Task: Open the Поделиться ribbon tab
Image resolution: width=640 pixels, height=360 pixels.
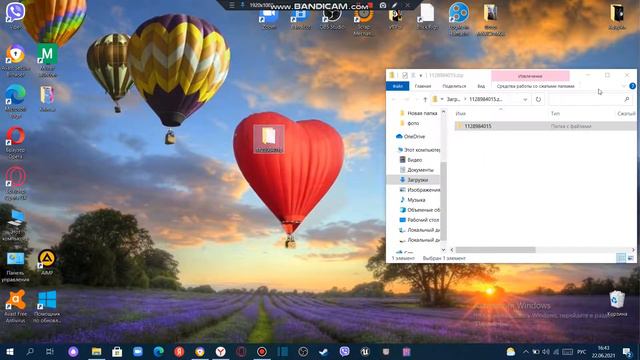Action: click(454, 86)
